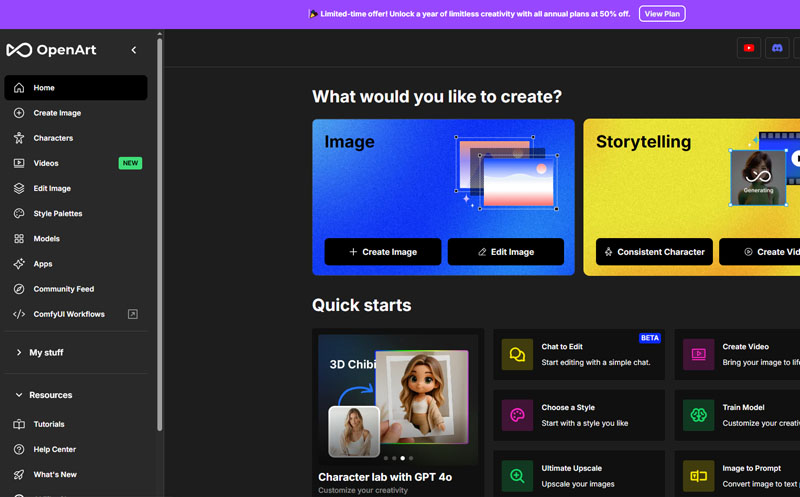Click the Tutorials book icon
Viewport: 800px width, 497px height.
(x=19, y=424)
